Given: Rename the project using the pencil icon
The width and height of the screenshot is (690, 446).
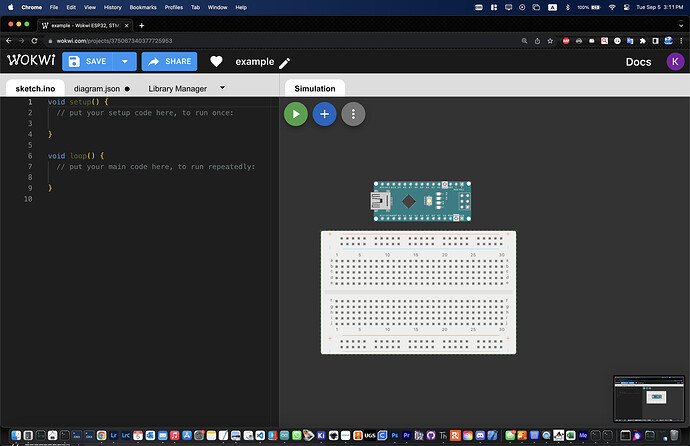Looking at the screenshot, I should click(285, 62).
